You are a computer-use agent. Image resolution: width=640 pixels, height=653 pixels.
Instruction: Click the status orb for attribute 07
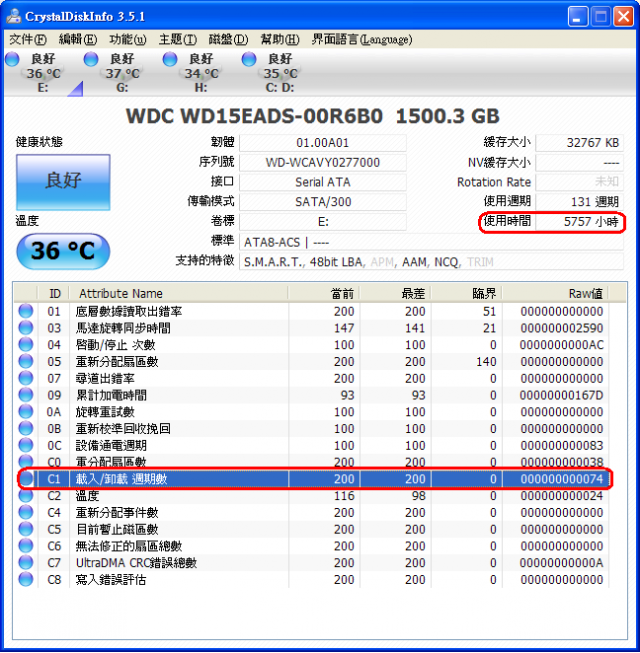pyautogui.click(x=26, y=378)
